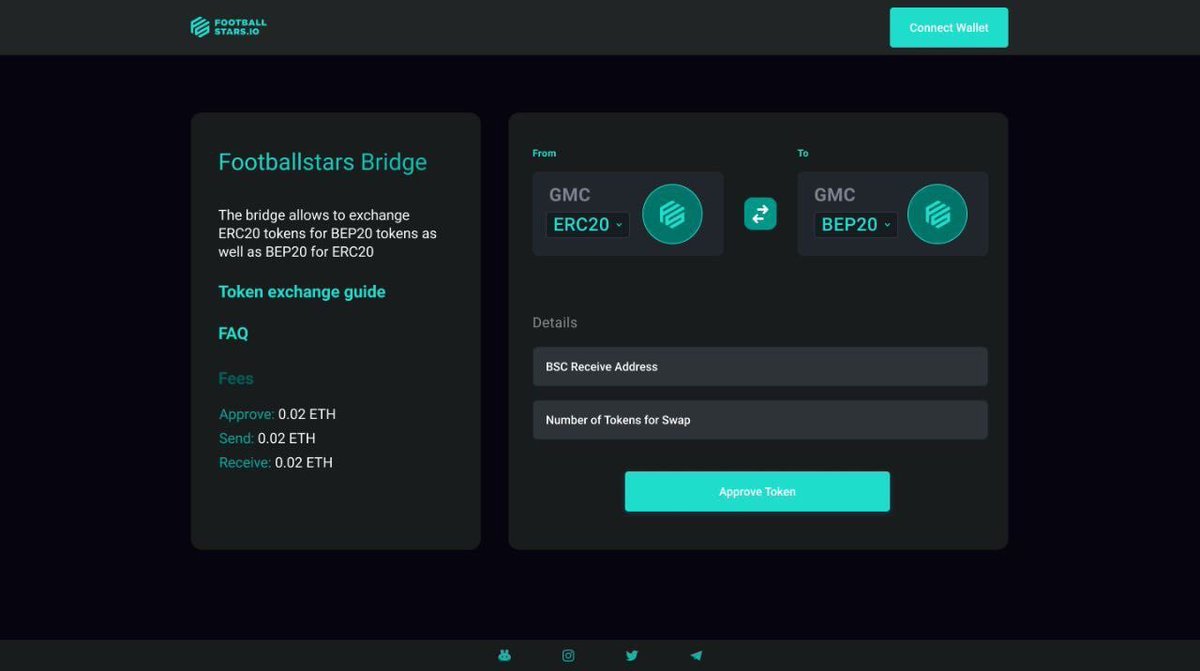
Task: Expand the ERC20 network dropdown under From
Action: (x=587, y=224)
